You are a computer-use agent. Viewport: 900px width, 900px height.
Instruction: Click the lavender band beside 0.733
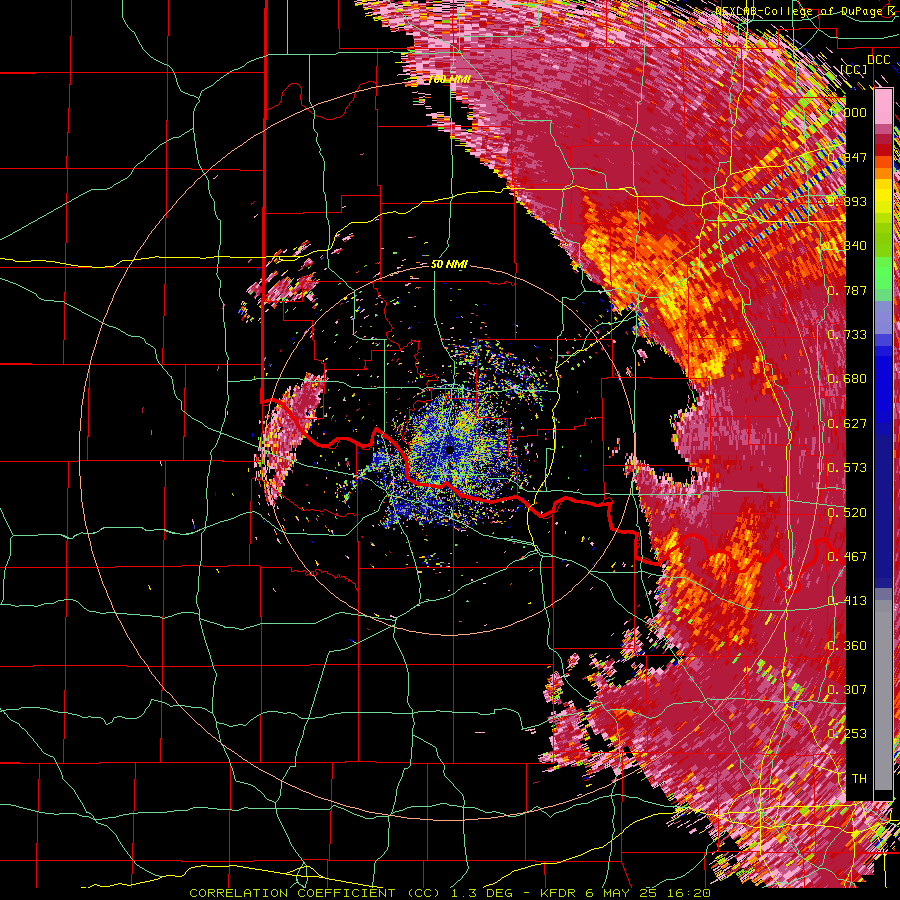pyautogui.click(x=883, y=317)
